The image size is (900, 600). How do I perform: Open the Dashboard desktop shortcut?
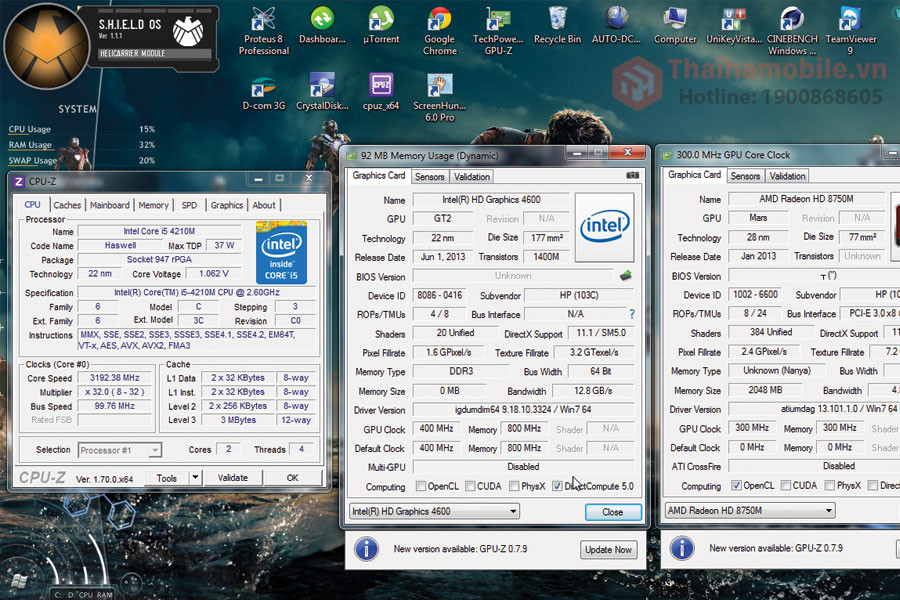coord(322,25)
